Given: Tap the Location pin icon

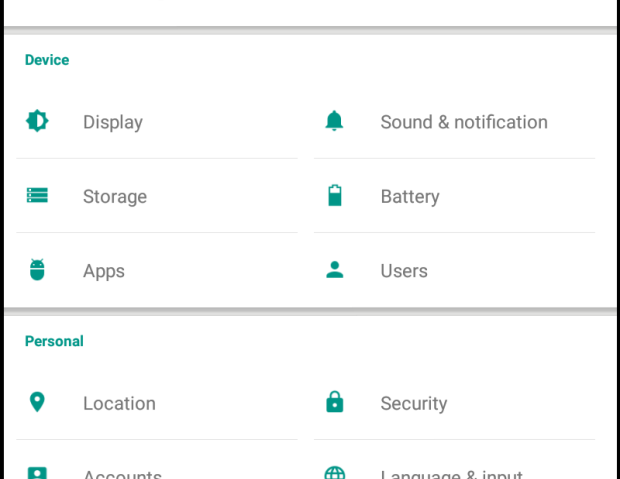Looking at the screenshot, I should click(x=37, y=402).
